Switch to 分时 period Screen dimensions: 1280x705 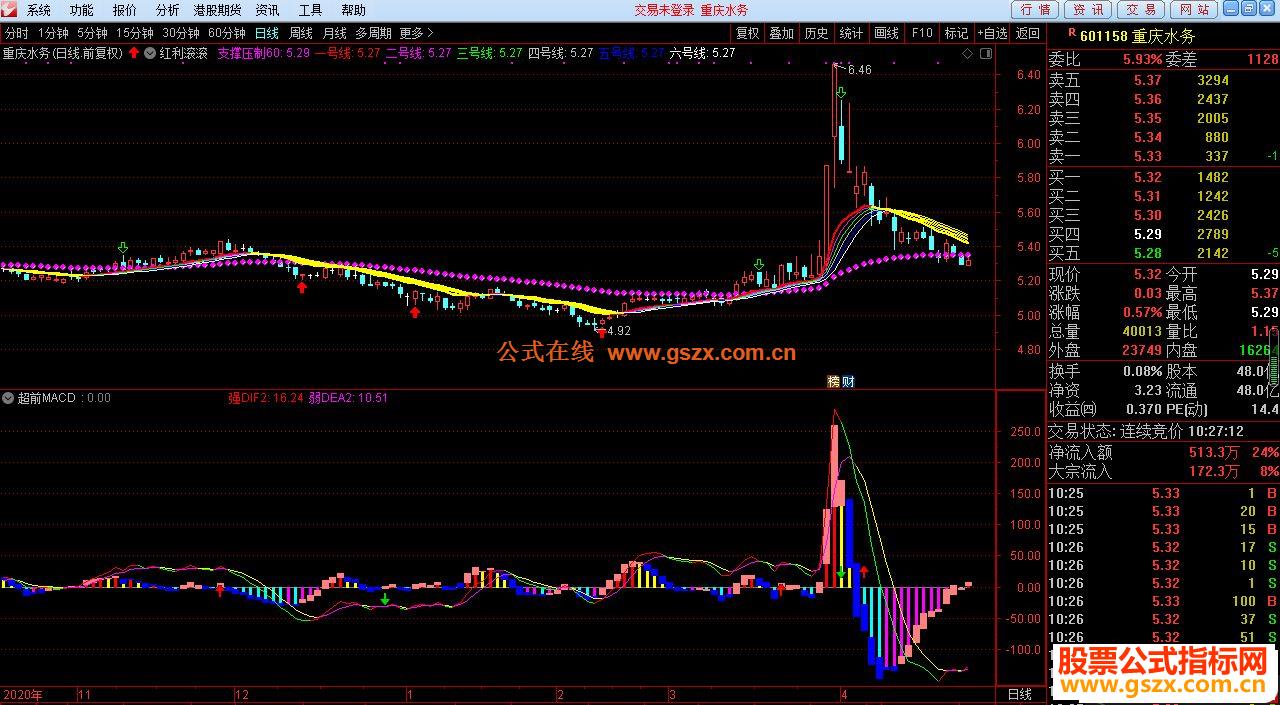click(16, 32)
